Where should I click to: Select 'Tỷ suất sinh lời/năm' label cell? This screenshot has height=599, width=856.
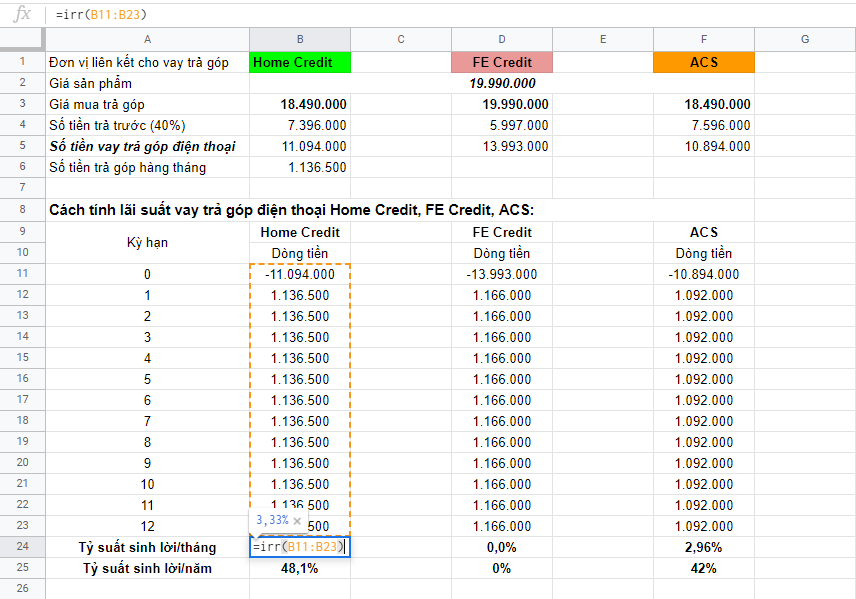point(147,568)
